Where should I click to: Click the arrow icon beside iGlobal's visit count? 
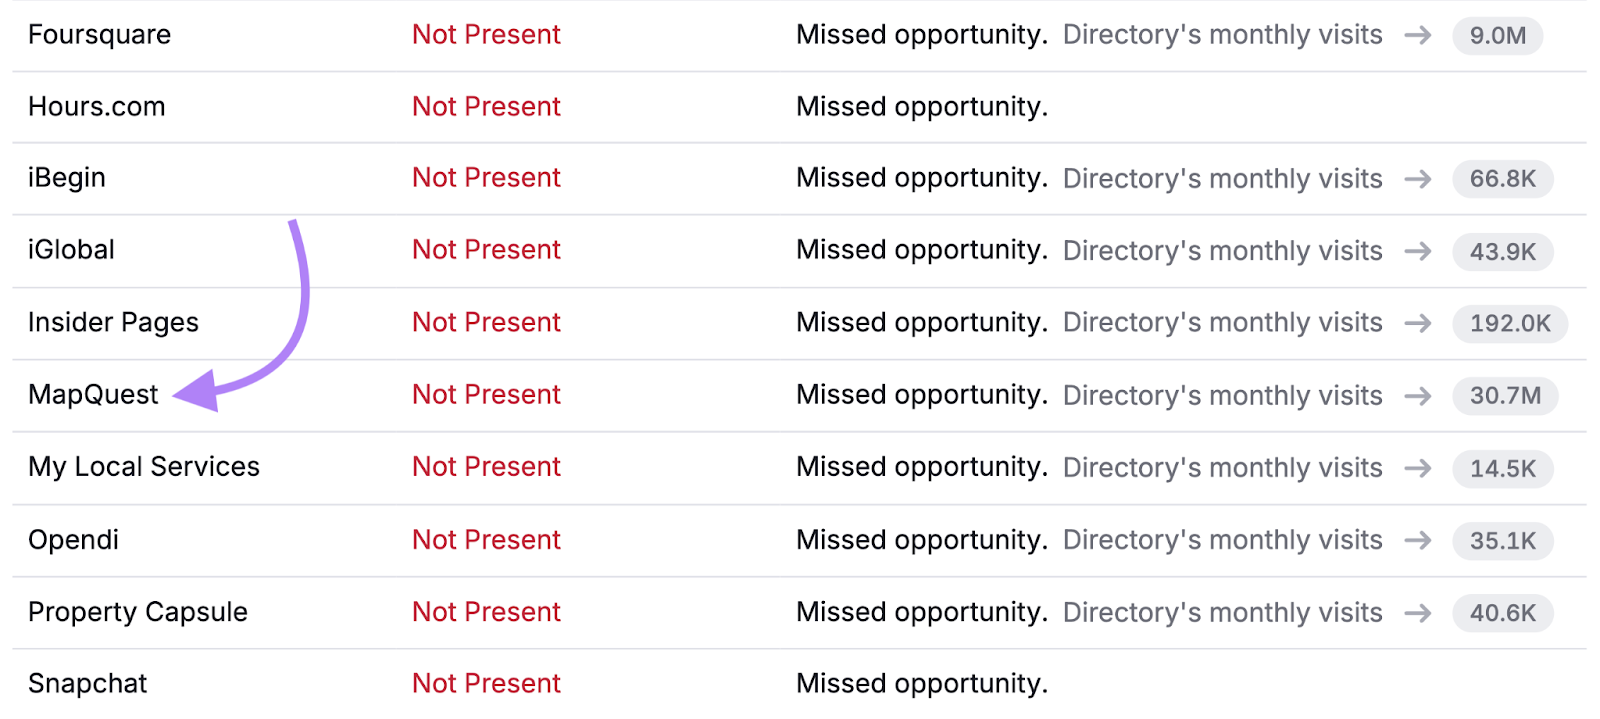point(1419,252)
